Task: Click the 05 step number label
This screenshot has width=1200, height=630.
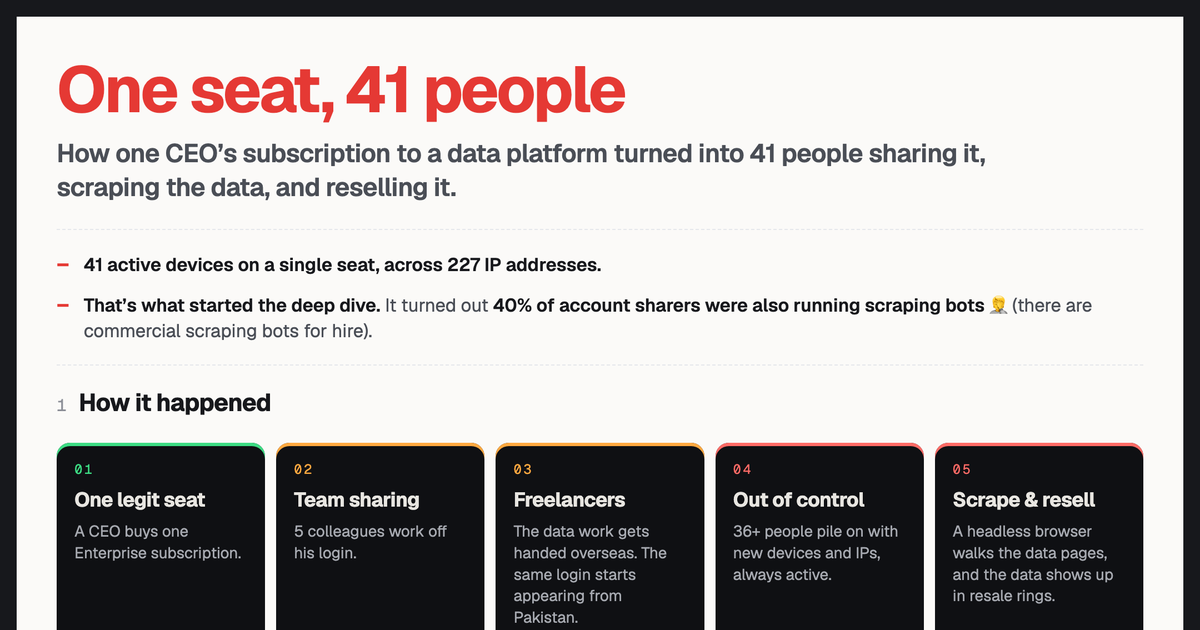Action: pos(962,469)
